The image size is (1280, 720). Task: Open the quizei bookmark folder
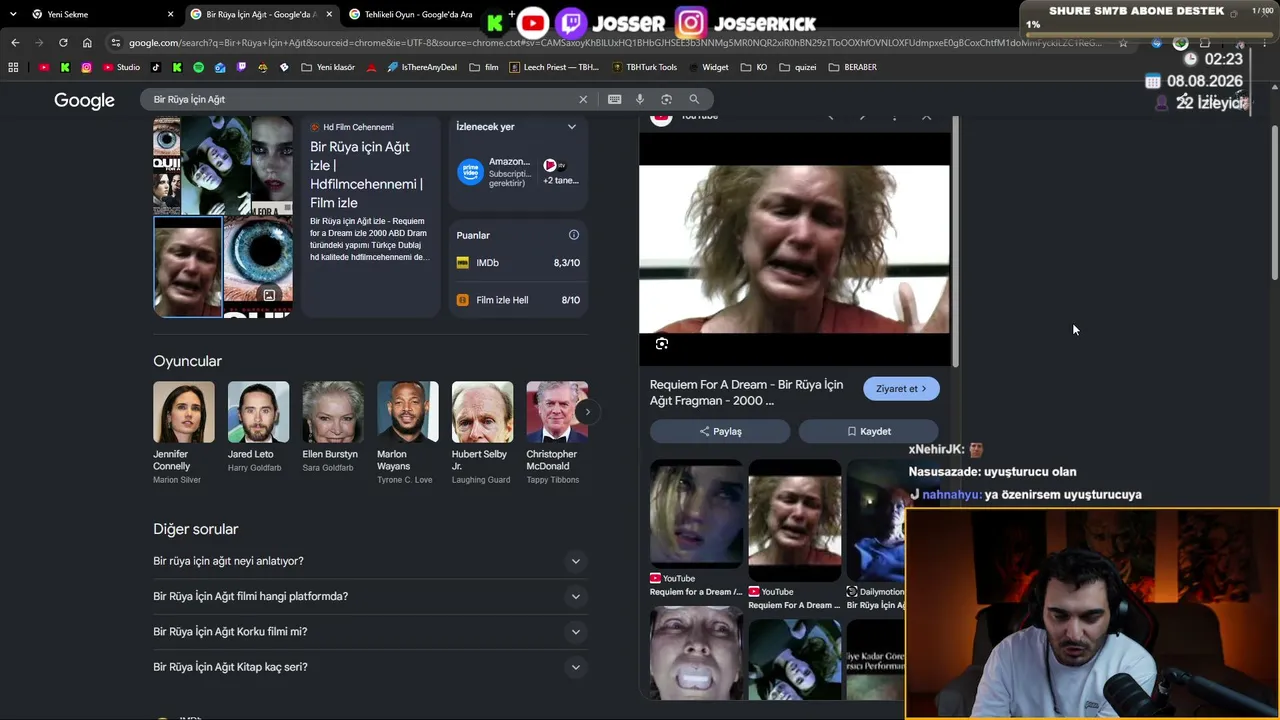[x=798, y=67]
